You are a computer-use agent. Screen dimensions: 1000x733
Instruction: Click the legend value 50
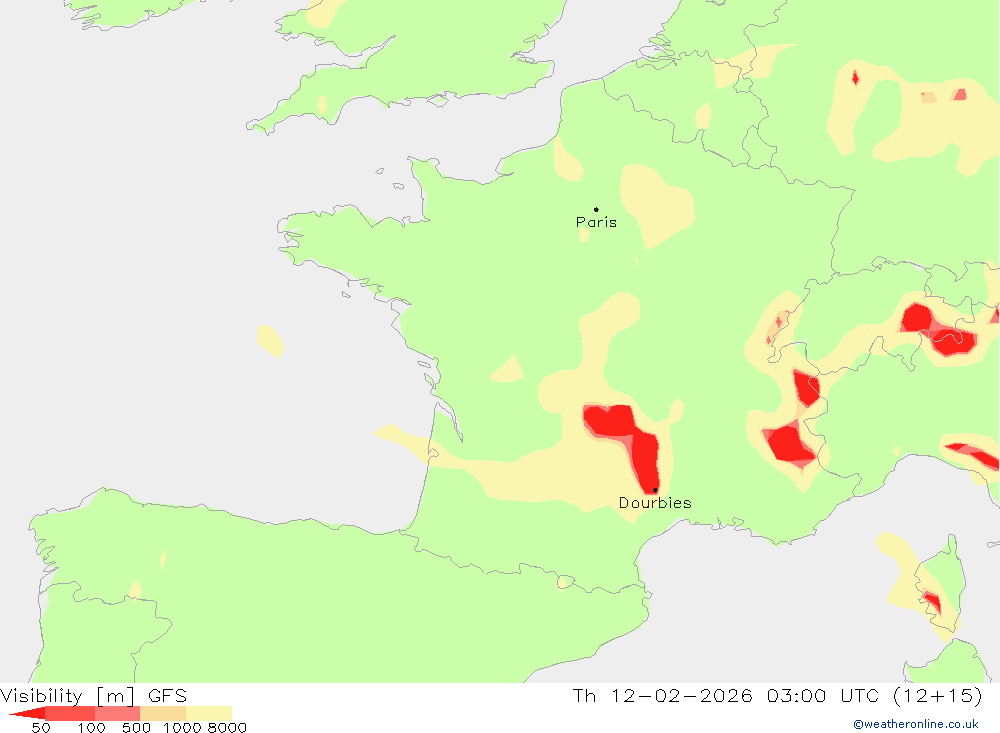point(41,727)
